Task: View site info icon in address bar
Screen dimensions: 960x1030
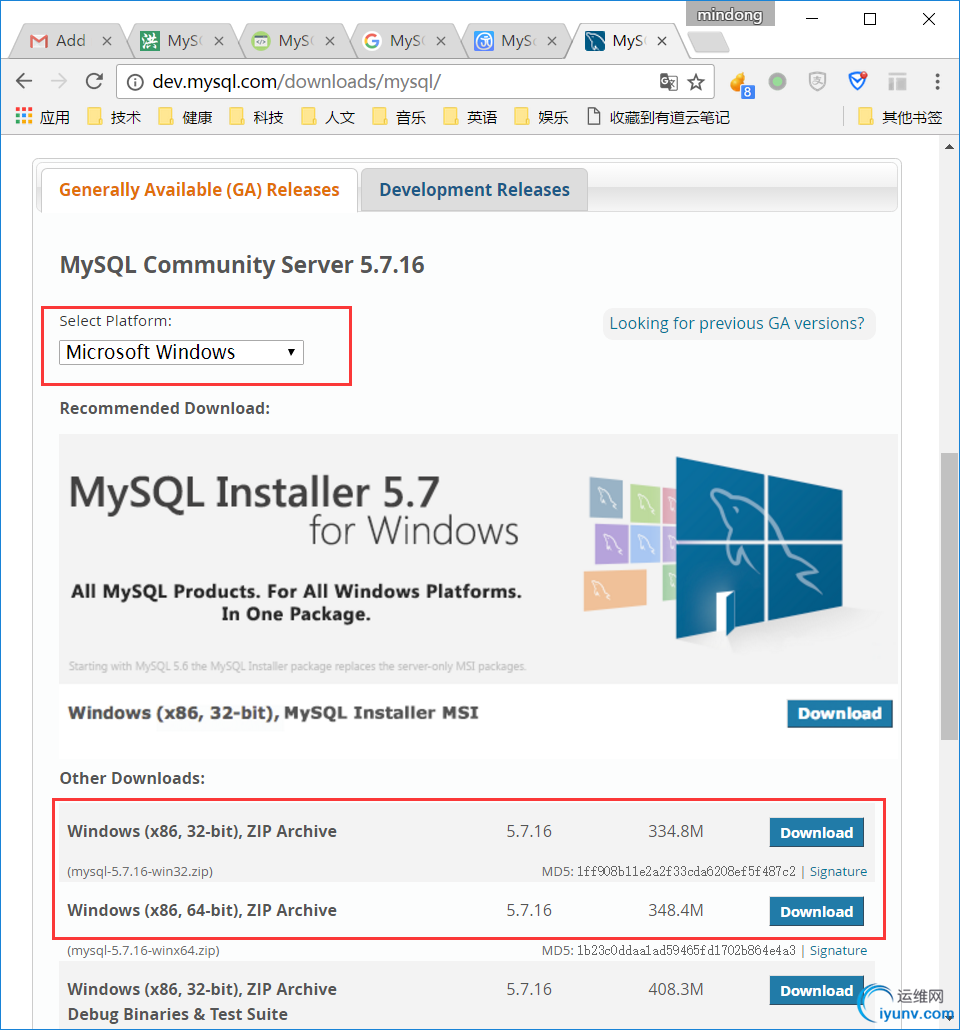Action: tap(135, 82)
